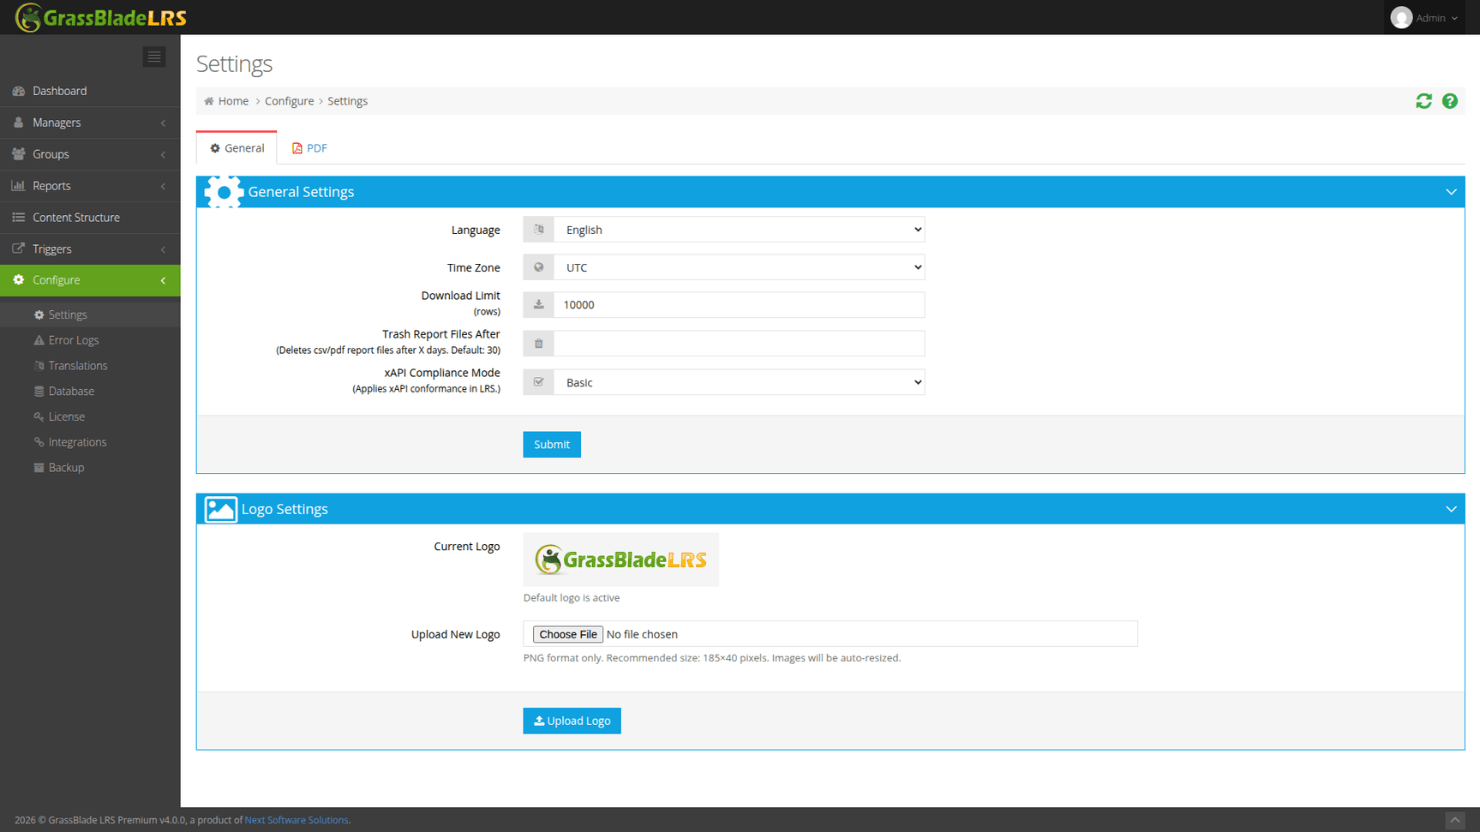The width and height of the screenshot is (1480, 833).
Task: Open the green help question mark icon
Action: click(1450, 101)
